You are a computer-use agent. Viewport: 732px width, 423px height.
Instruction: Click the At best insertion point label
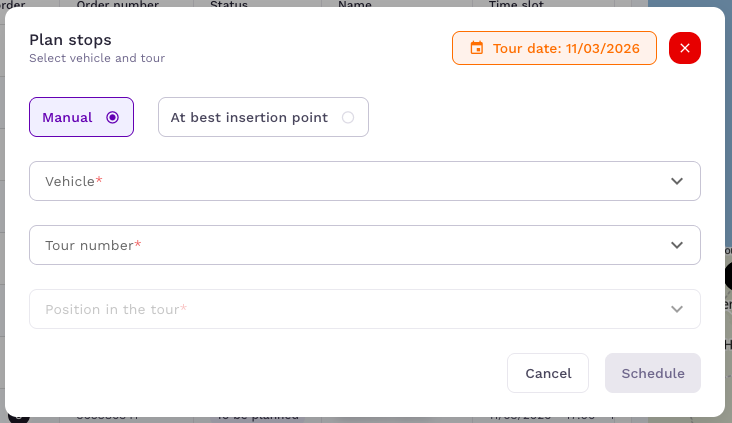(x=249, y=117)
